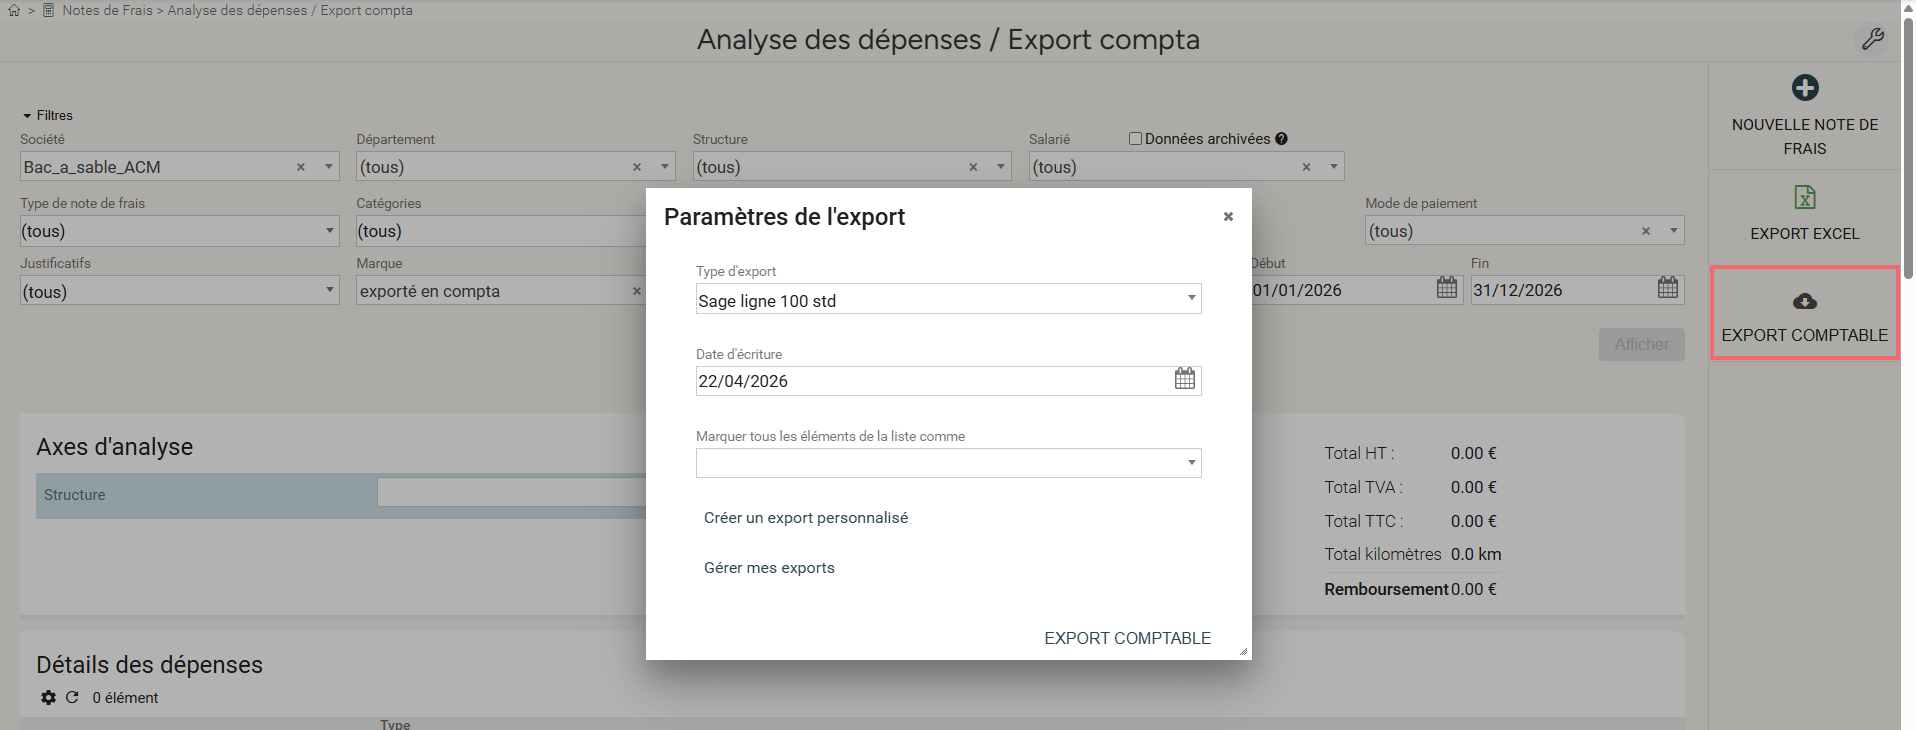
Task: Expand Marquer tous les éléments dropdown
Action: [947, 463]
